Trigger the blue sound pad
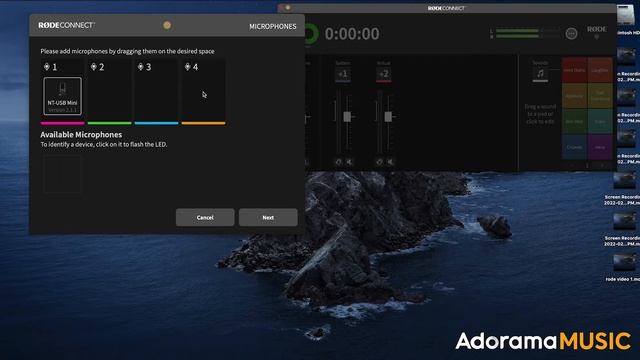This screenshot has height=360, width=640. click(x=574, y=147)
